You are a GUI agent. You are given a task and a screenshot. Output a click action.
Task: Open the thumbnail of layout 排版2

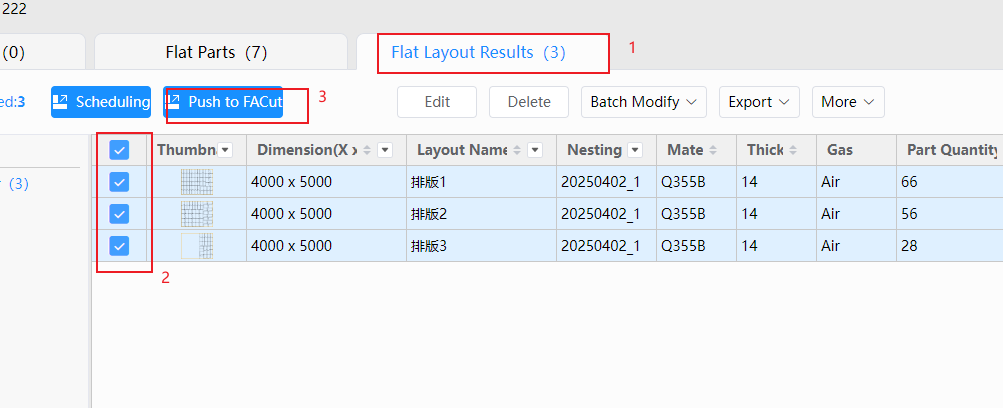point(197,214)
